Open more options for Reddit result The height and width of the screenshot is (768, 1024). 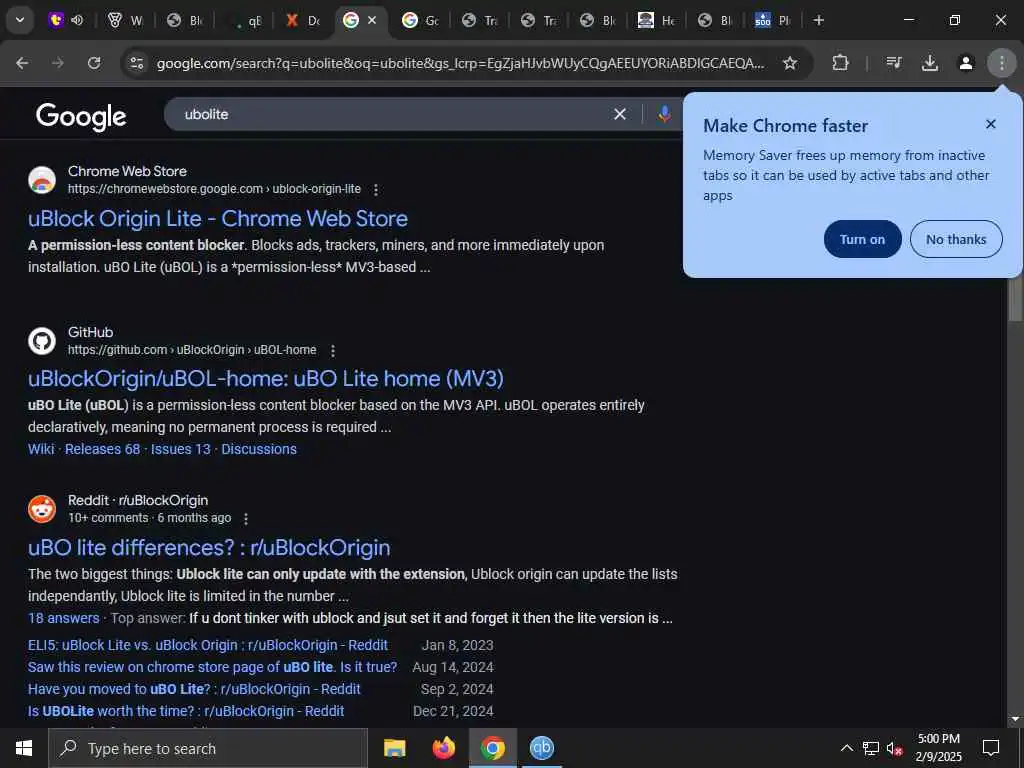246,519
